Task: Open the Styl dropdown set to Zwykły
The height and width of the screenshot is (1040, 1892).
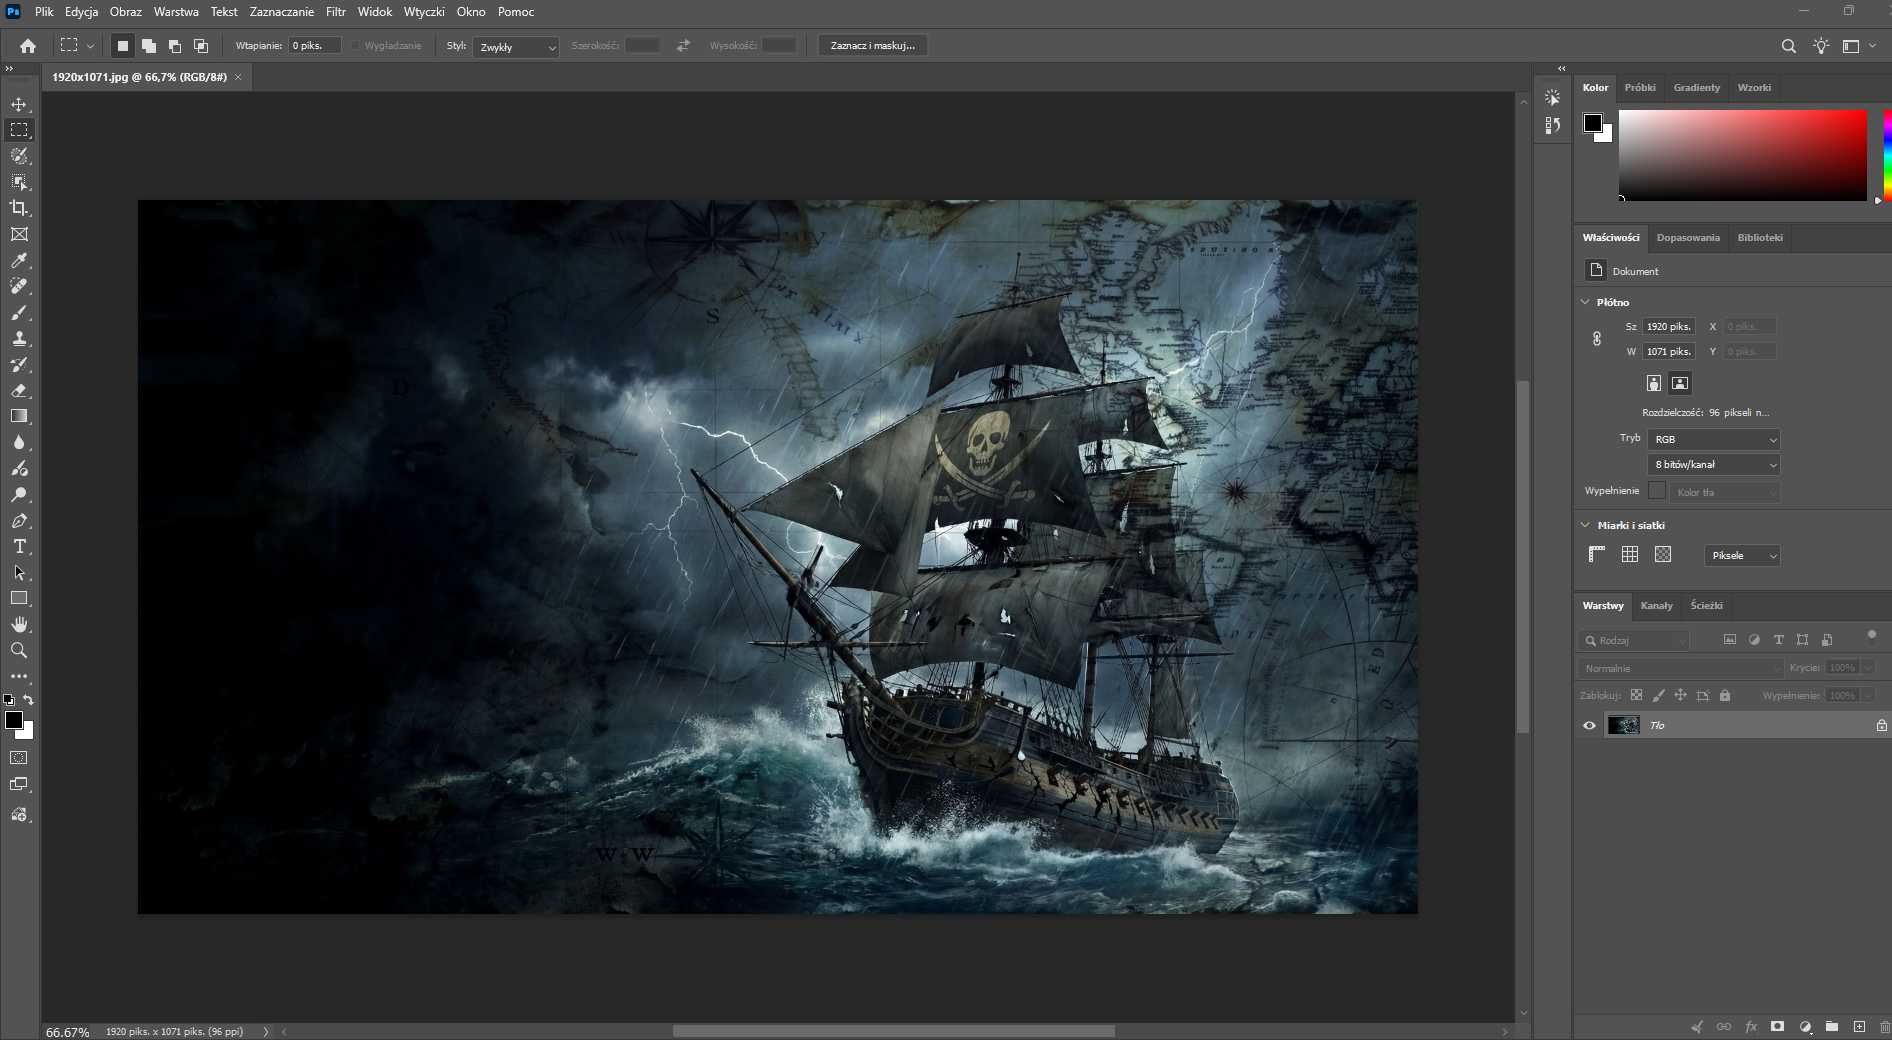Action: pyautogui.click(x=516, y=47)
